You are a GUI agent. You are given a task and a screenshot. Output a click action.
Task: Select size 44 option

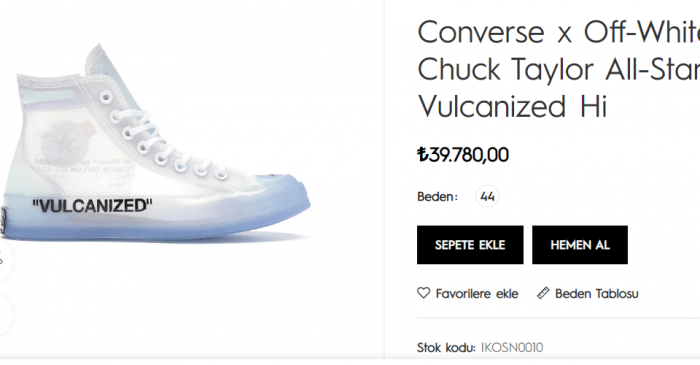coord(487,196)
